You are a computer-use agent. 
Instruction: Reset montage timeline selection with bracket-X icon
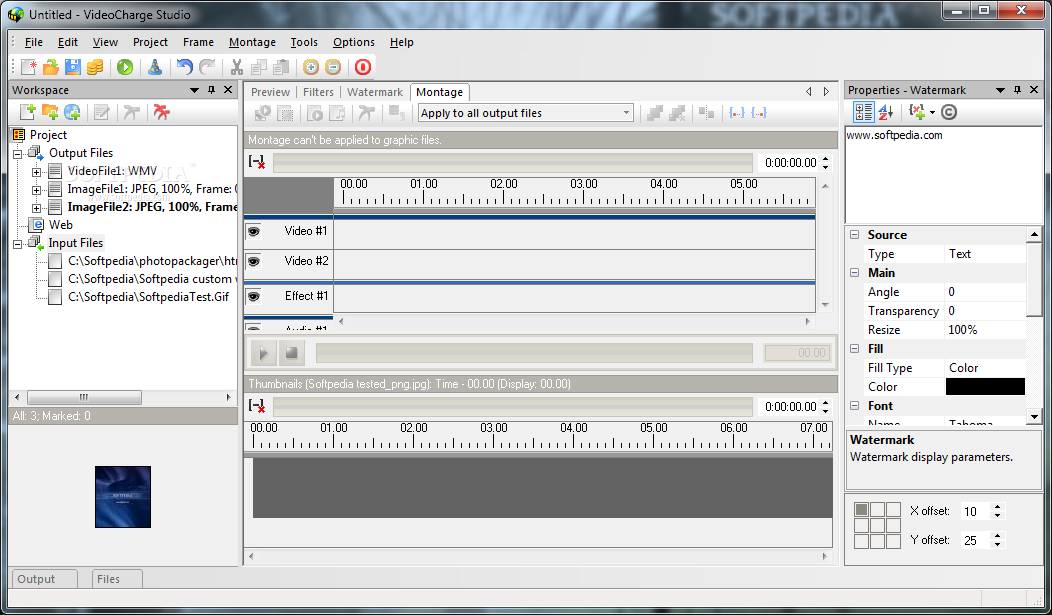[257, 162]
